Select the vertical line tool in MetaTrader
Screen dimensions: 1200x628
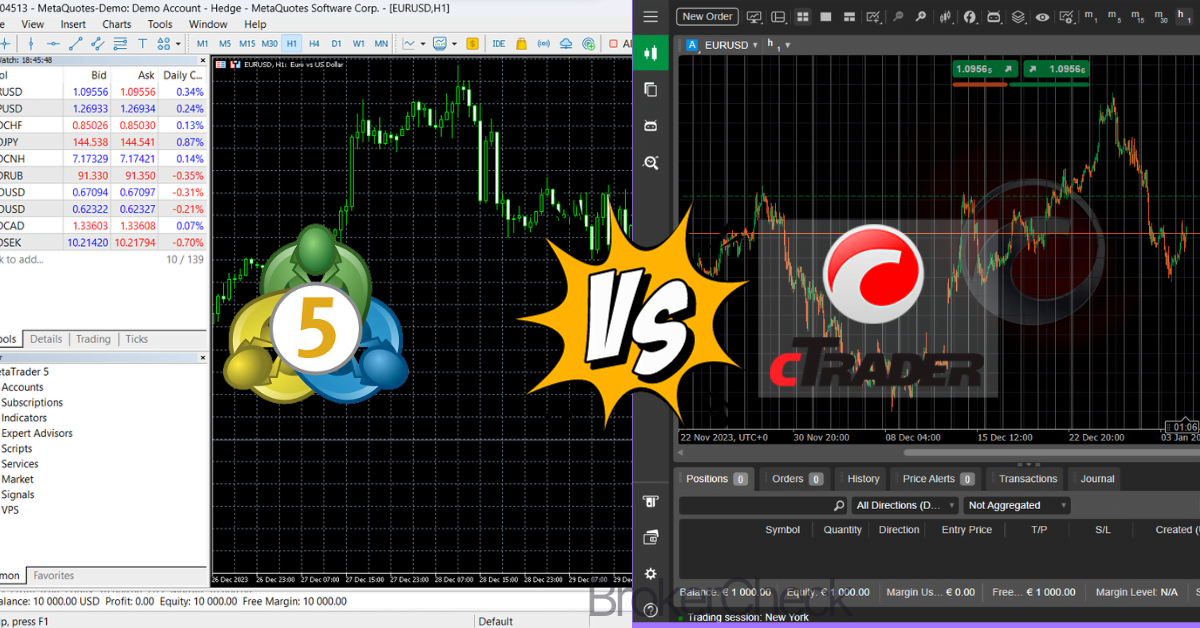click(x=31, y=44)
